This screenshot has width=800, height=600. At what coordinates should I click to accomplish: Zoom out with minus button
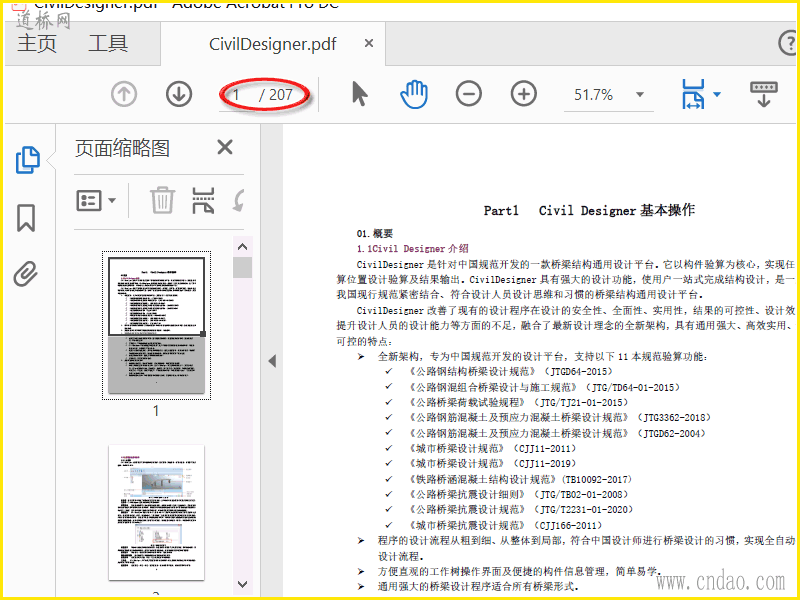tap(468, 94)
